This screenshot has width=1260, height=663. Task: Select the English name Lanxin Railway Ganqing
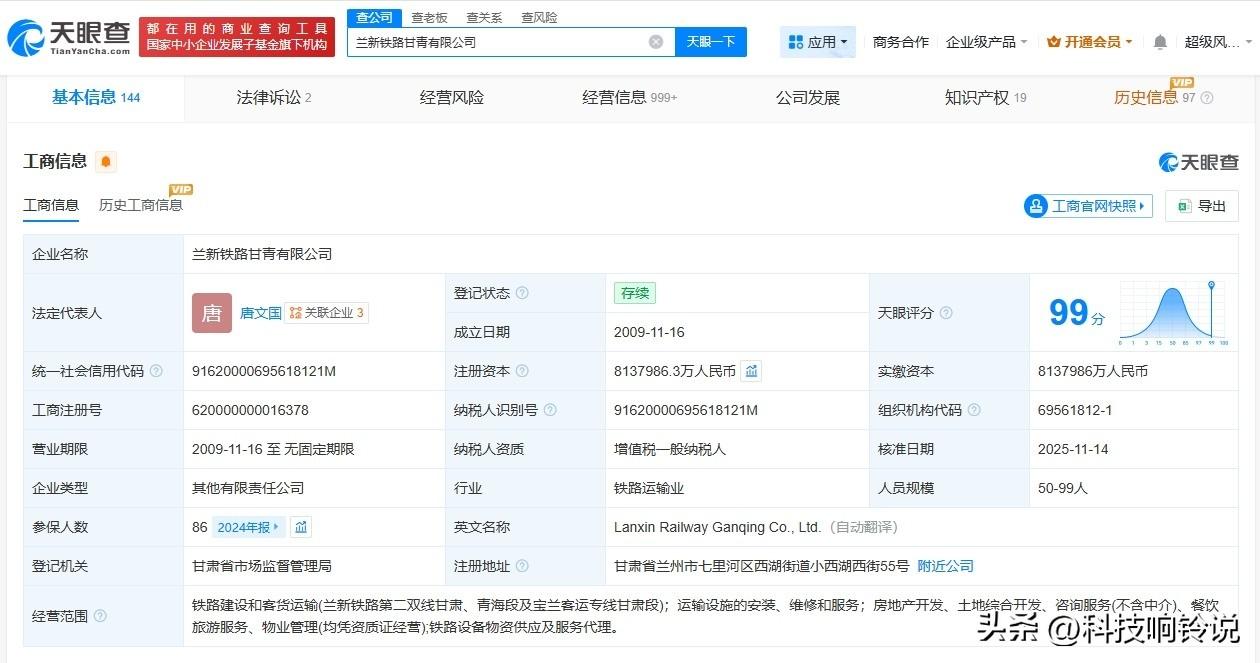(717, 527)
